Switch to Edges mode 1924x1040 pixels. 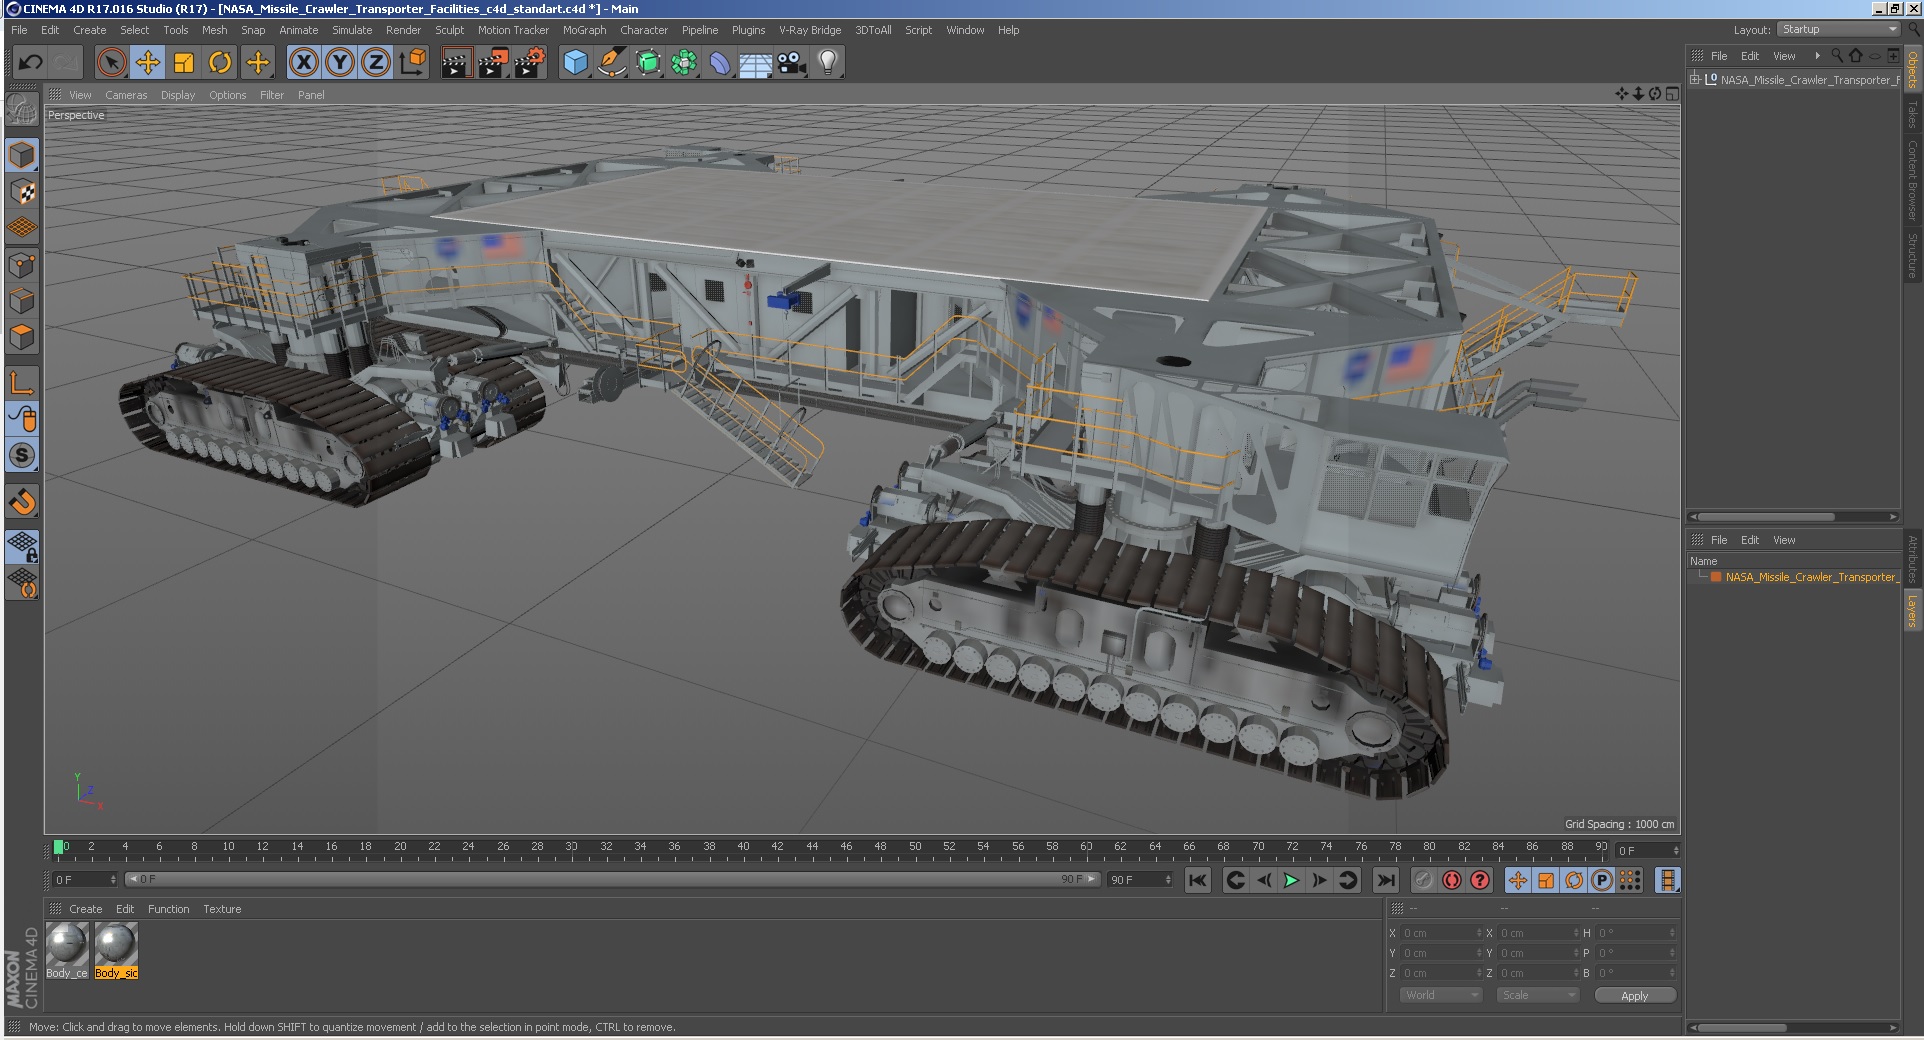click(22, 301)
